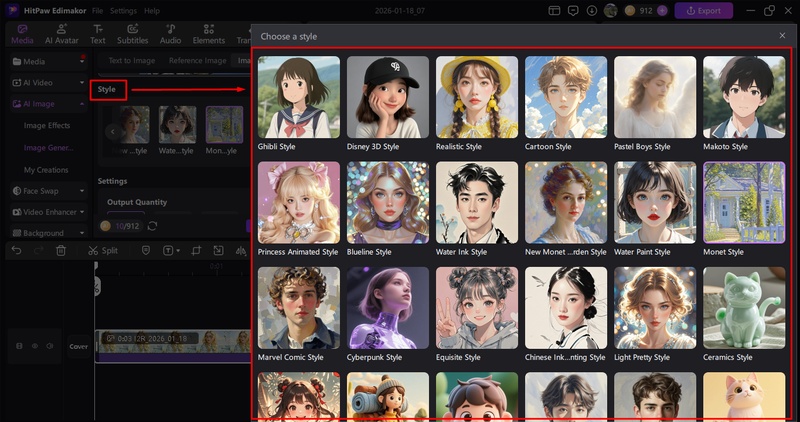800x422 pixels.
Task: Click the 10/912 coin cost indicator
Action: [x=121, y=226]
